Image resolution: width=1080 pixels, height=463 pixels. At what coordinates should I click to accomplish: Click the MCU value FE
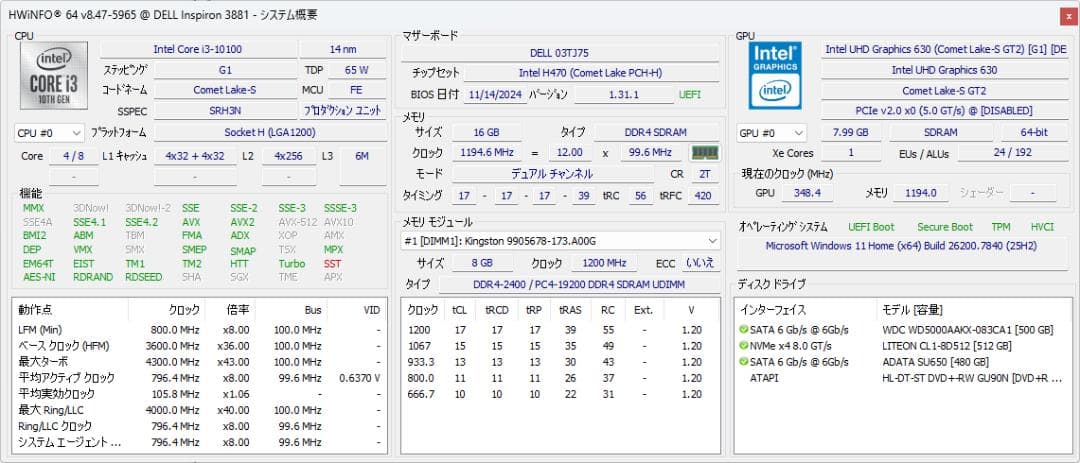click(x=357, y=90)
